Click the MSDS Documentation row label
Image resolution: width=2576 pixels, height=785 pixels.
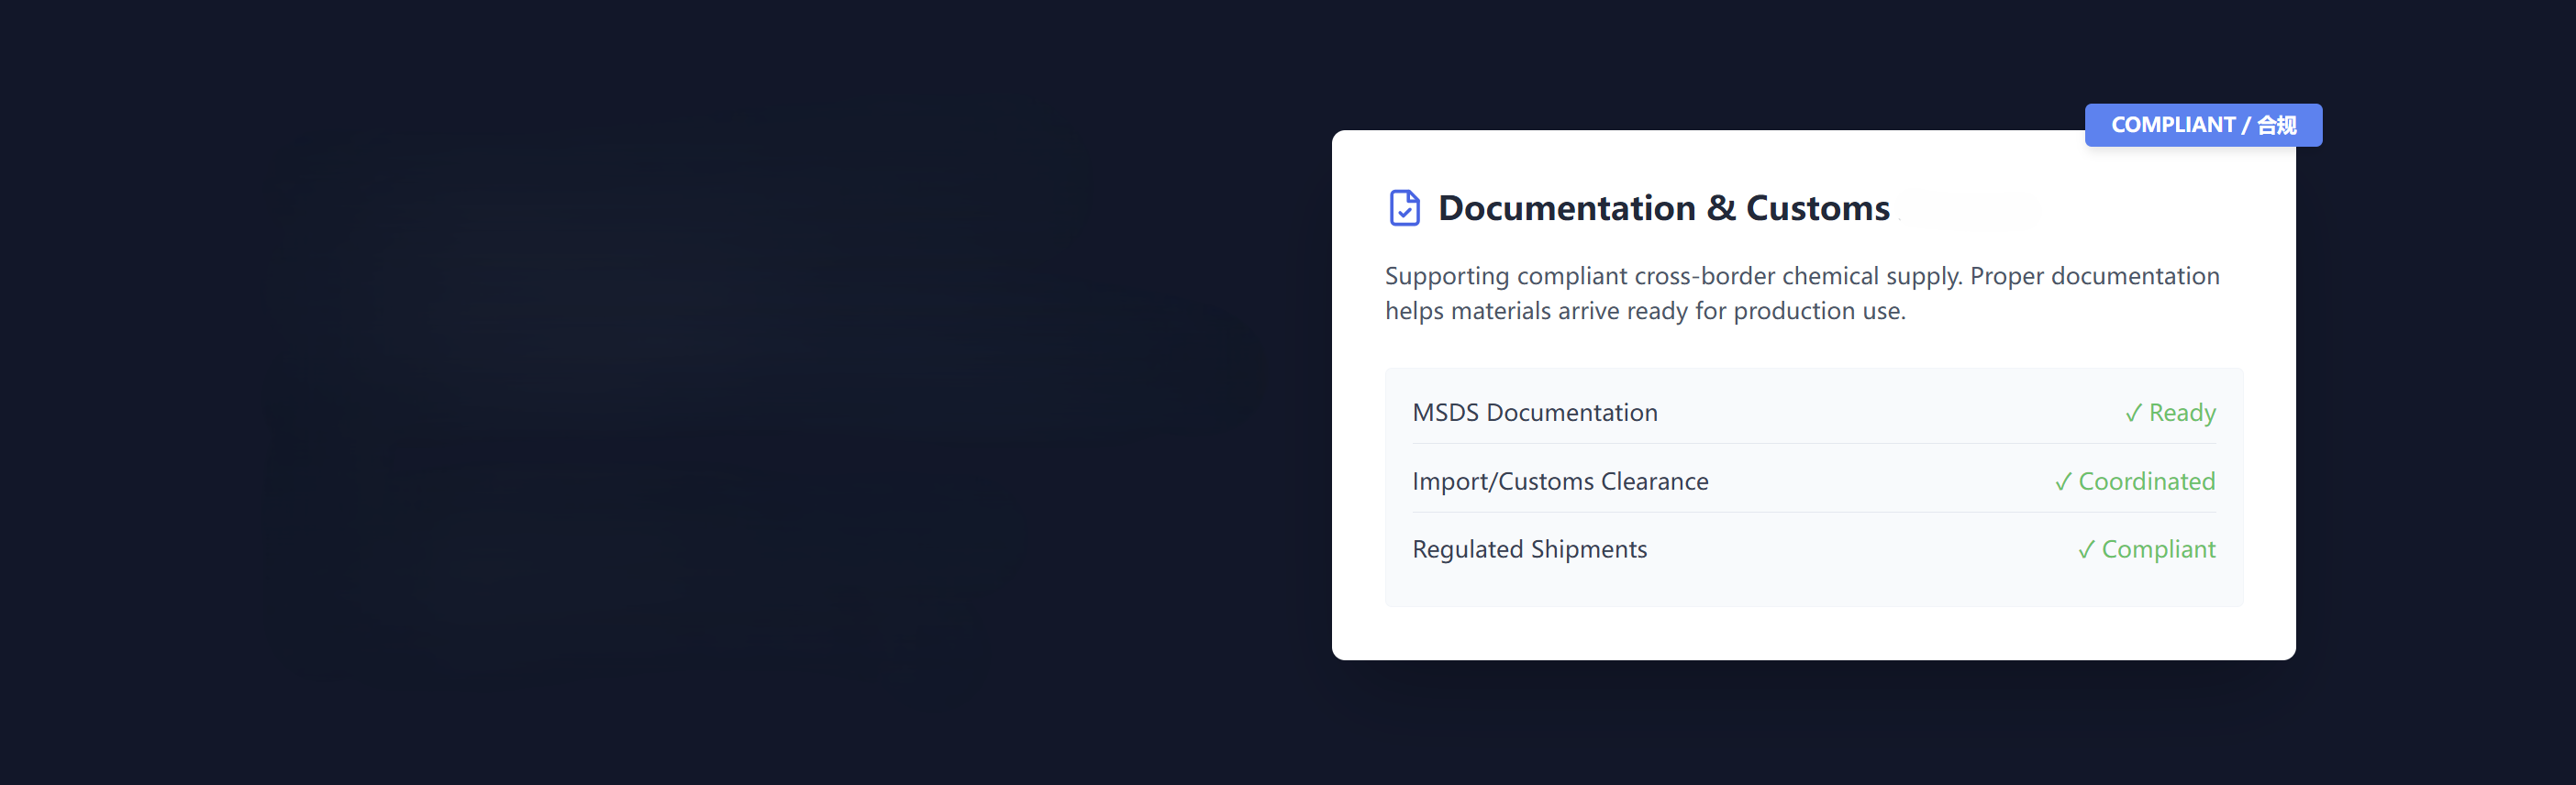tap(1534, 413)
